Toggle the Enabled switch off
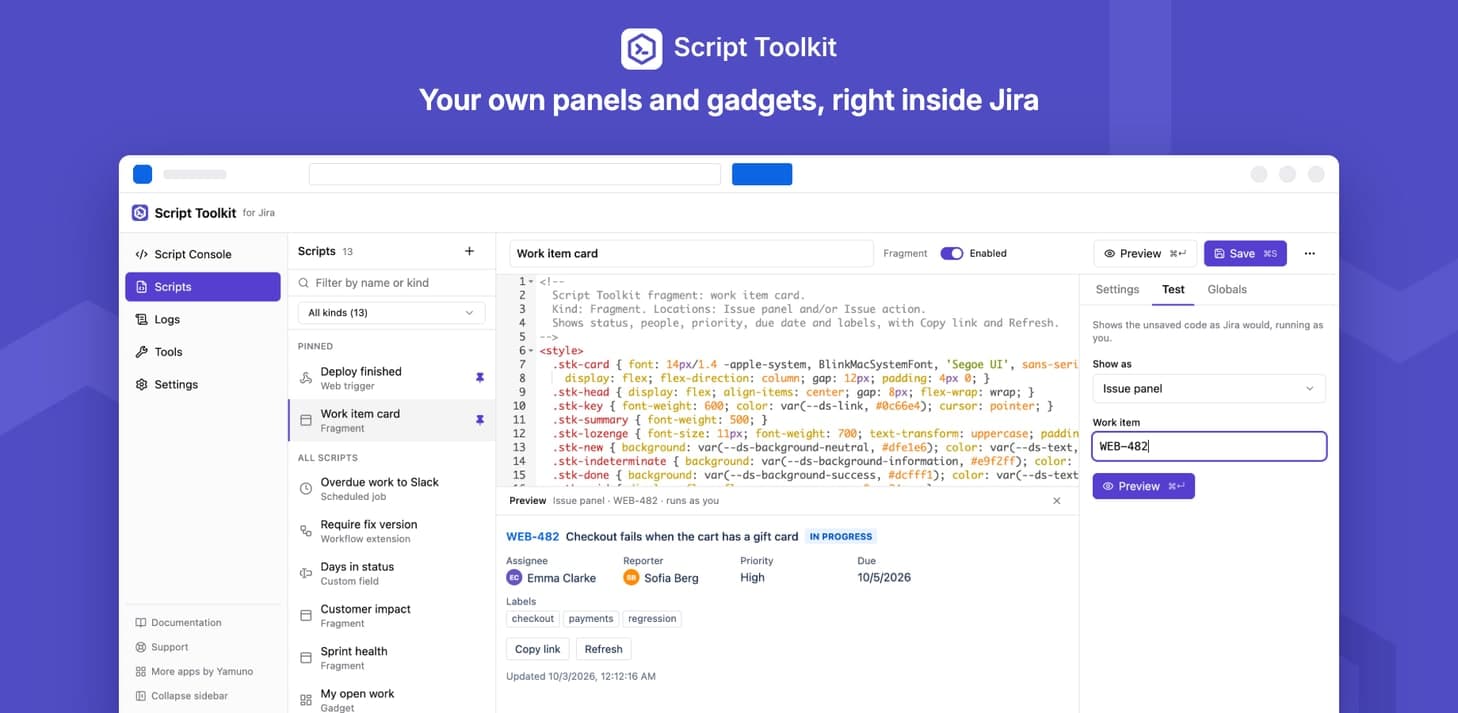Screen dimensions: 1458x713 click(x=951, y=253)
